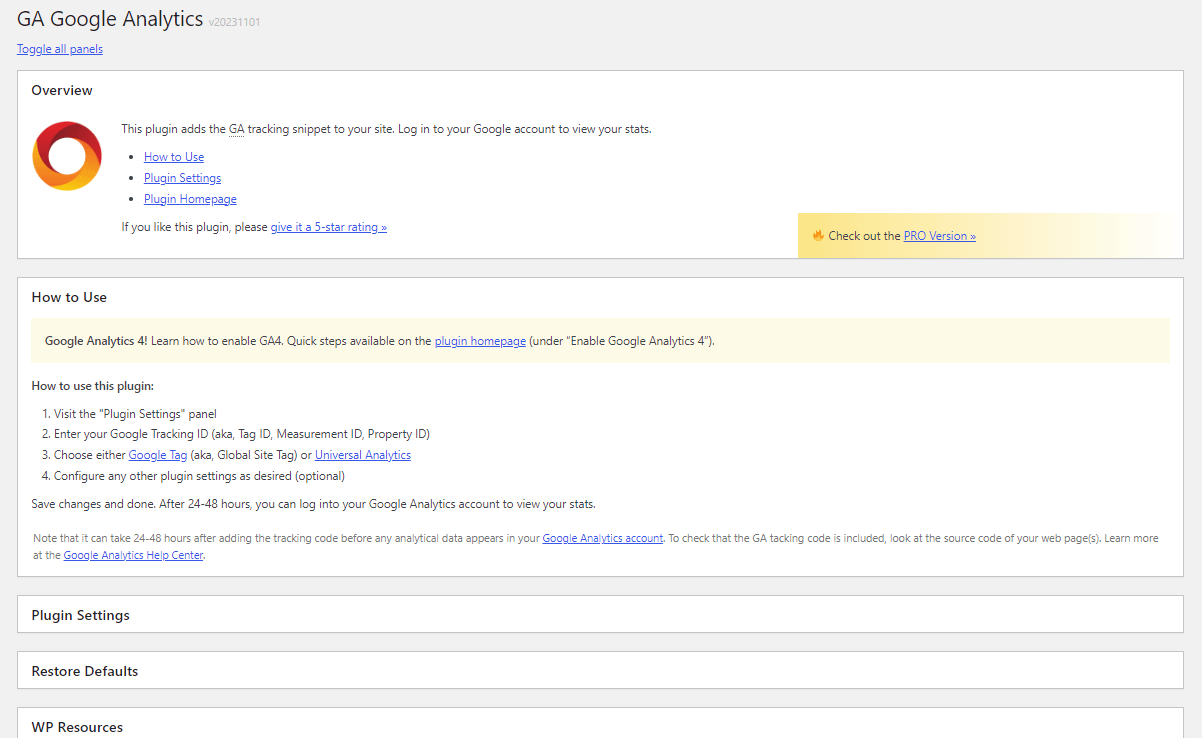The width and height of the screenshot is (1202, 738).
Task: Click the 'How to use this plugin:' heading
Action: coord(93,386)
